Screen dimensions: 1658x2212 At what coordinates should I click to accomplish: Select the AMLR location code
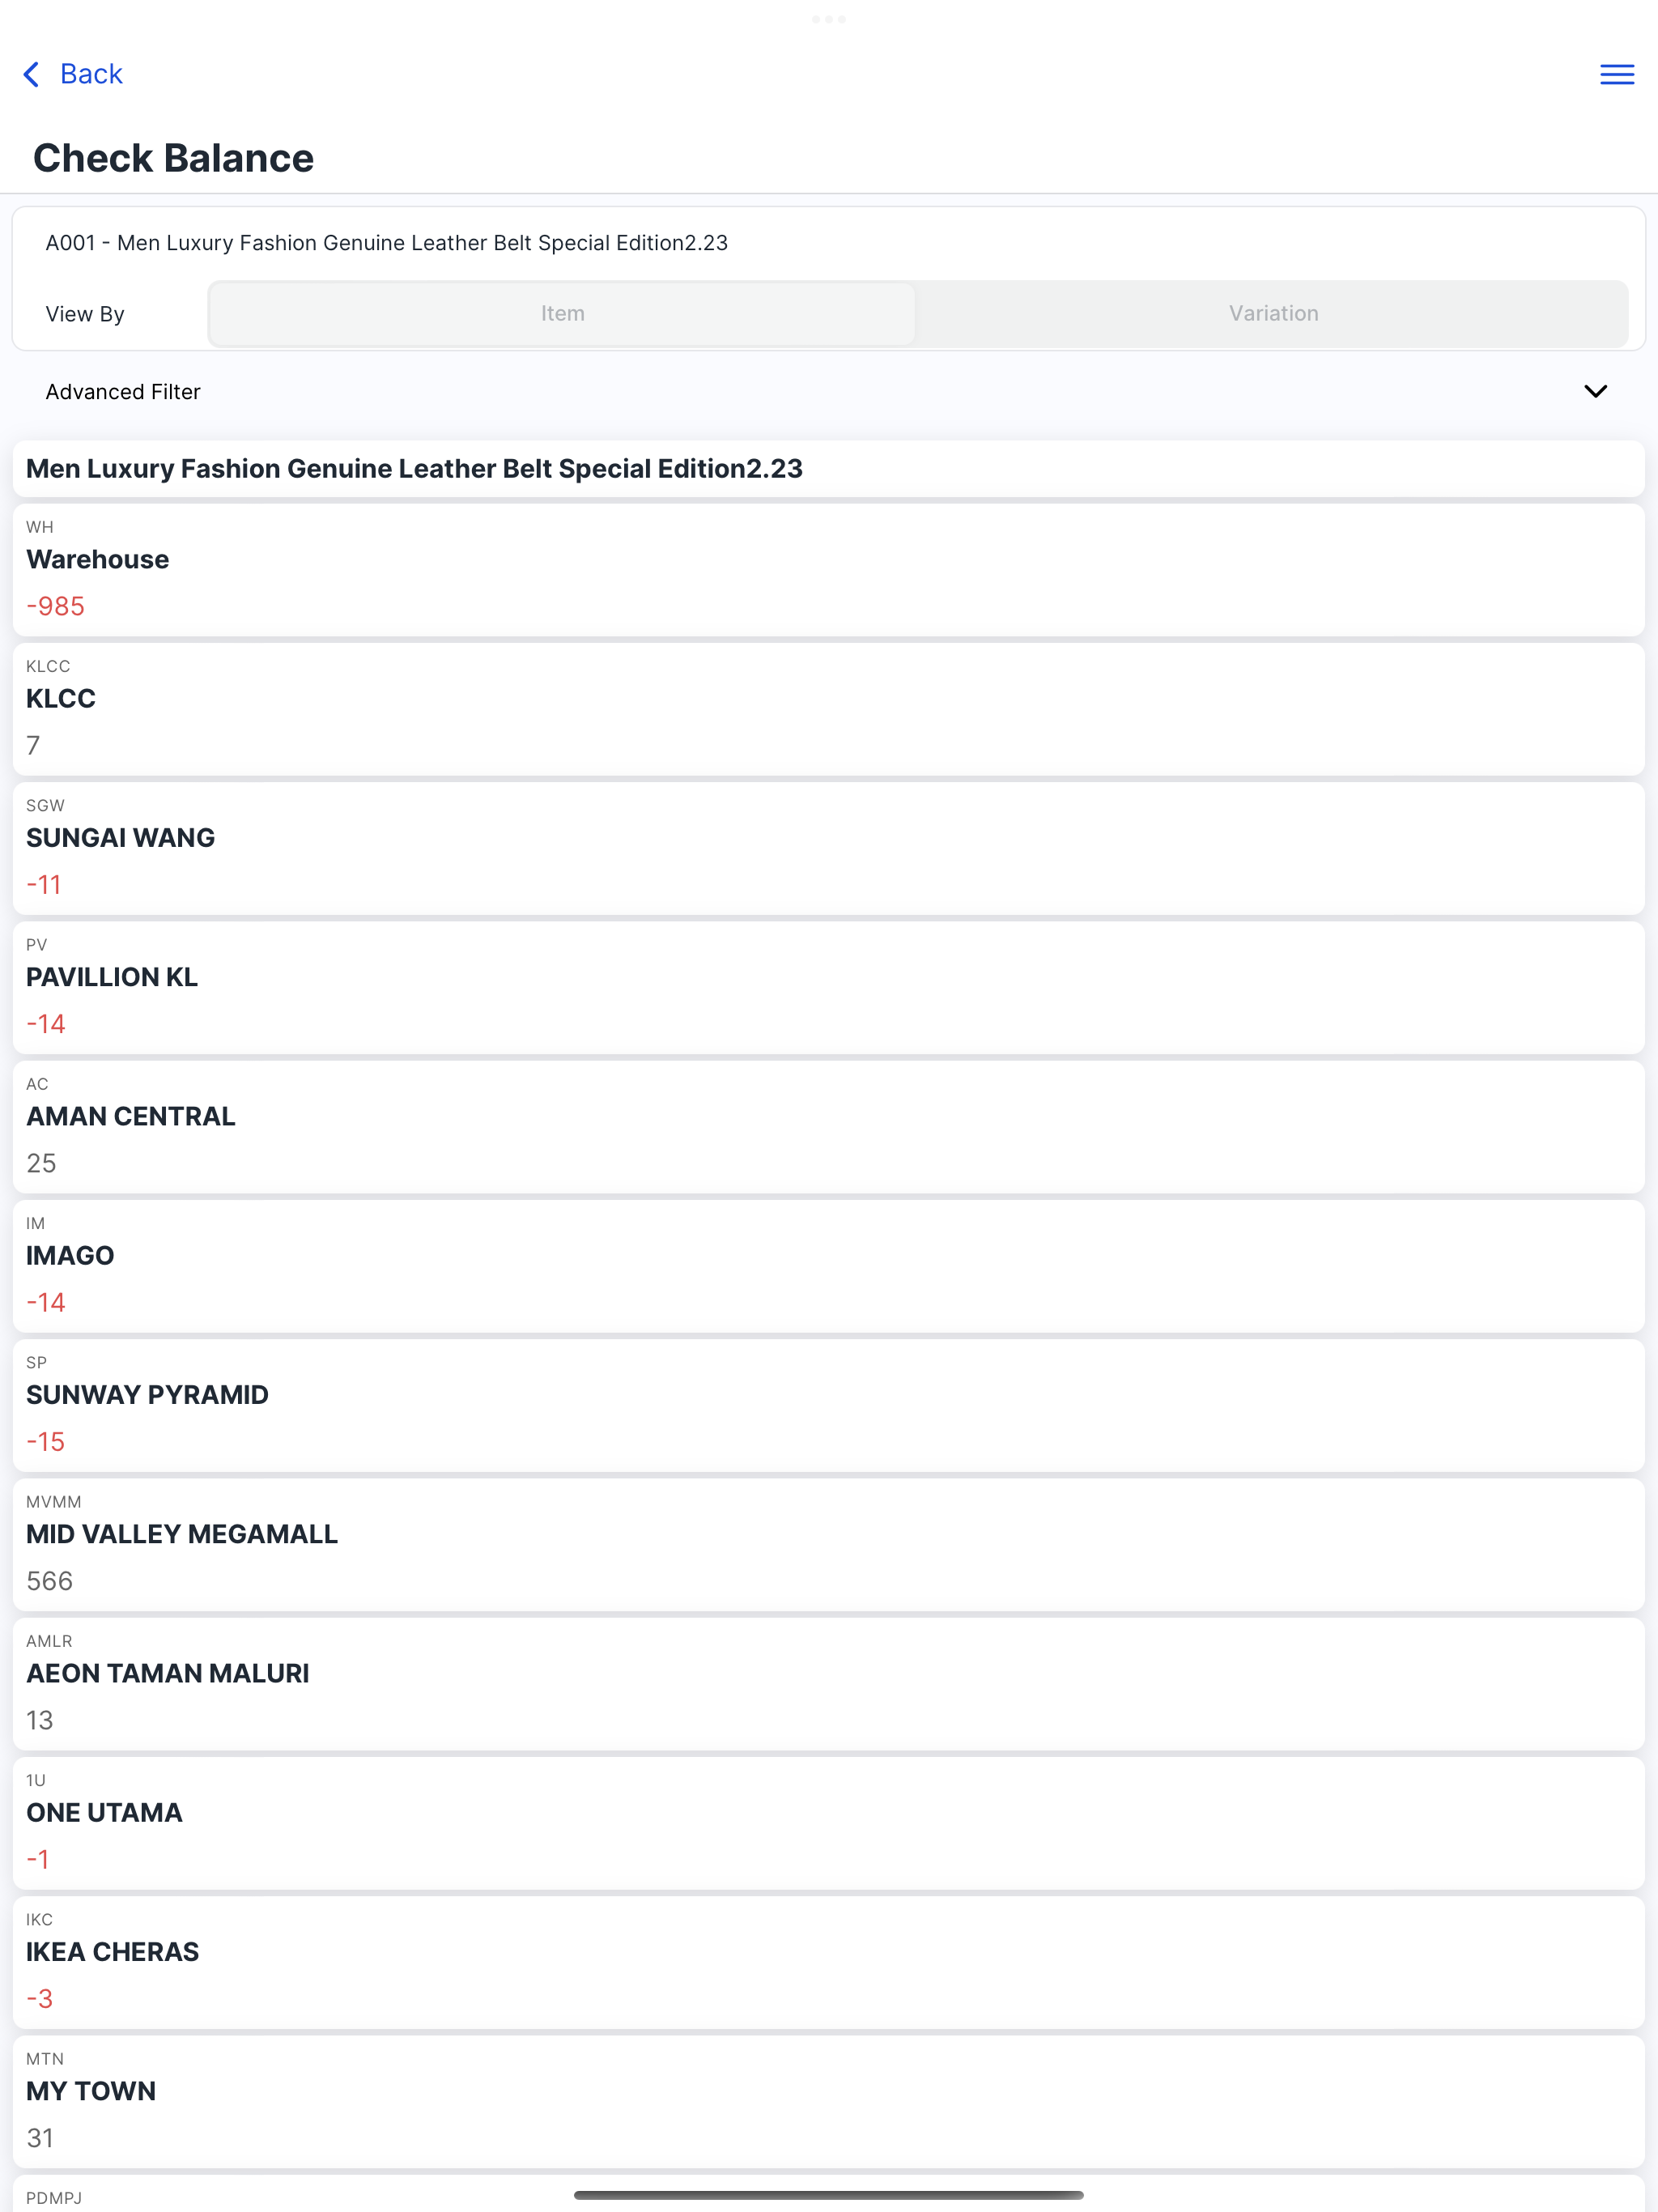tap(49, 1641)
